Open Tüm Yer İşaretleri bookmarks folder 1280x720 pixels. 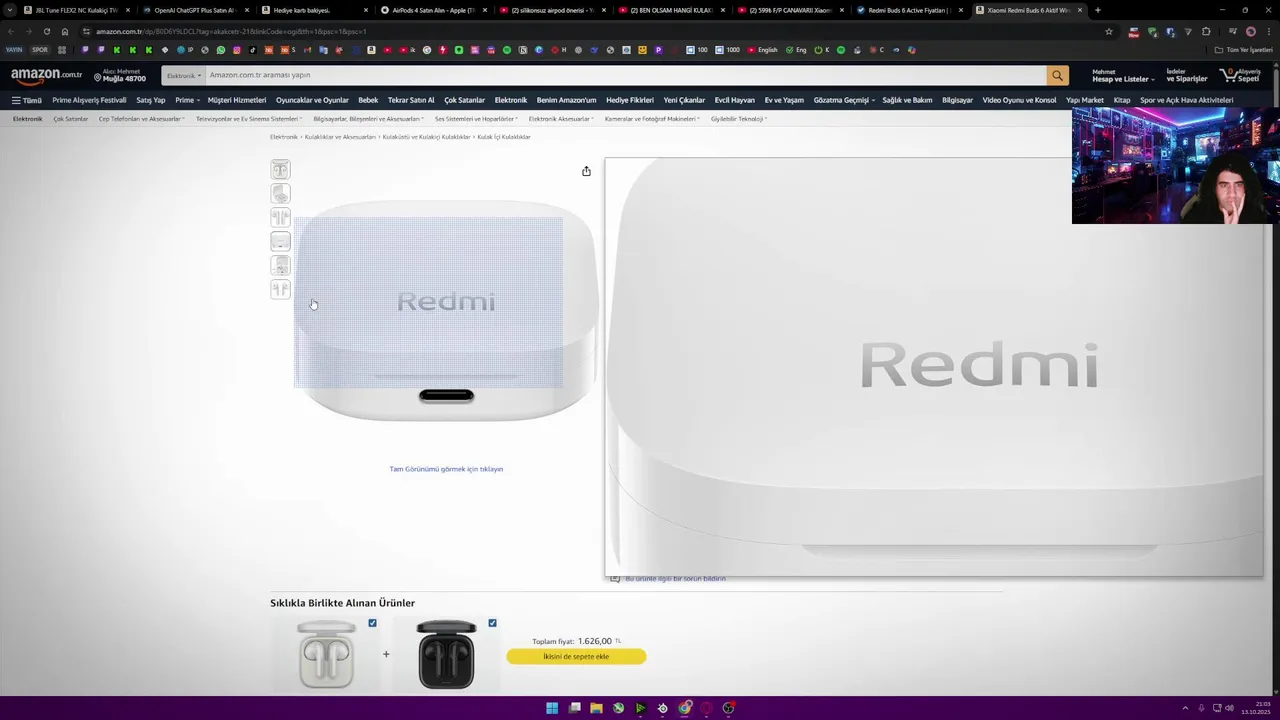click(x=1244, y=50)
